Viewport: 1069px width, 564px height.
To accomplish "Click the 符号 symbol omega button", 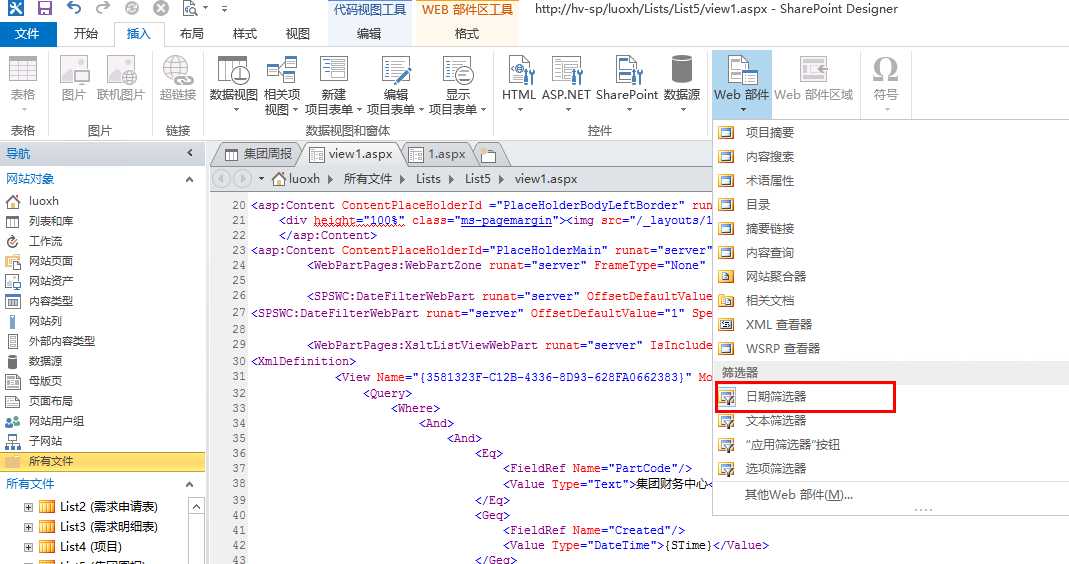I will pyautogui.click(x=886, y=85).
